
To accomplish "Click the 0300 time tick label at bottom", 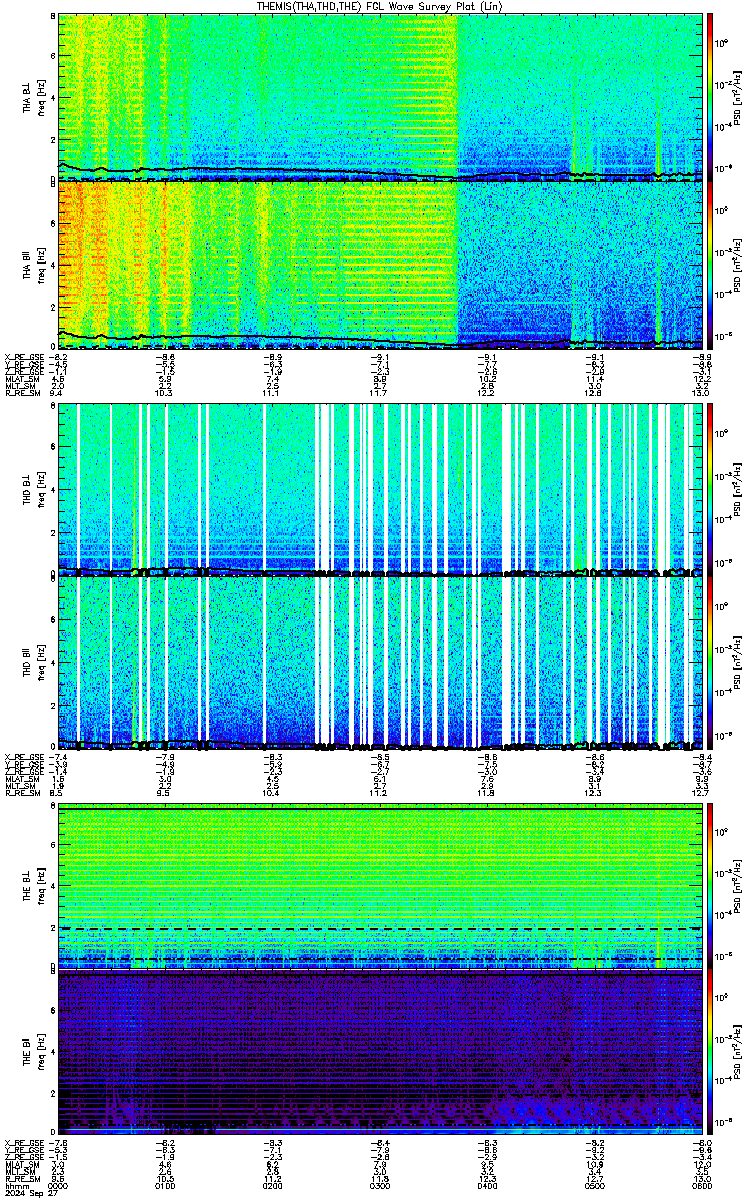I will pos(379,1185).
